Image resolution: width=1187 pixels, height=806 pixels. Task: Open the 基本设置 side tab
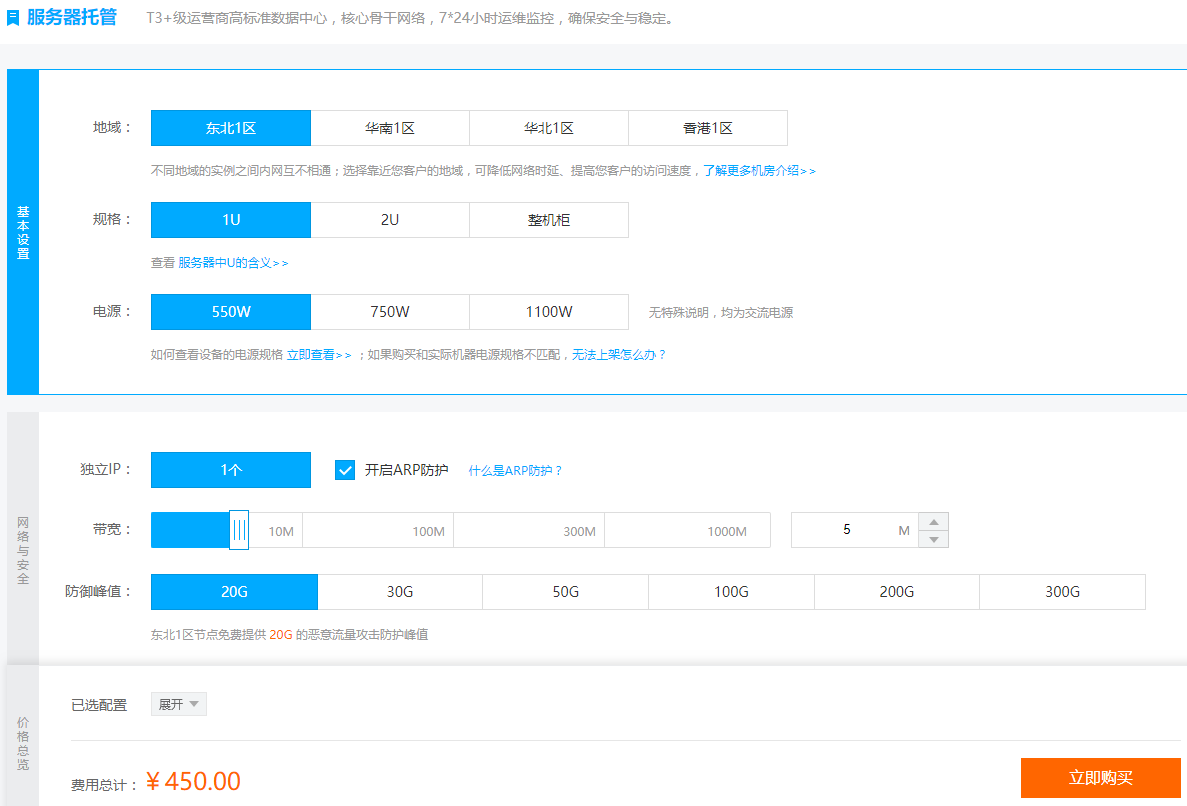23,232
